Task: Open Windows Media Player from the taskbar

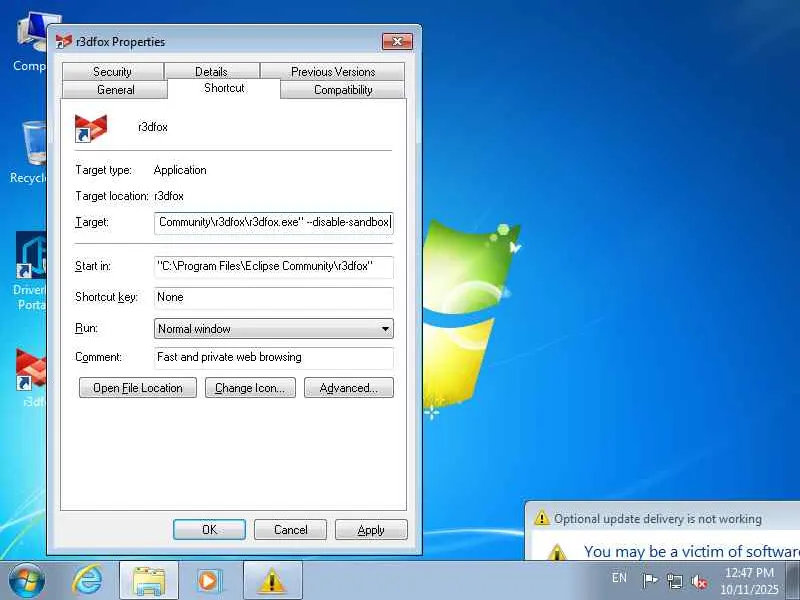Action: click(208, 581)
